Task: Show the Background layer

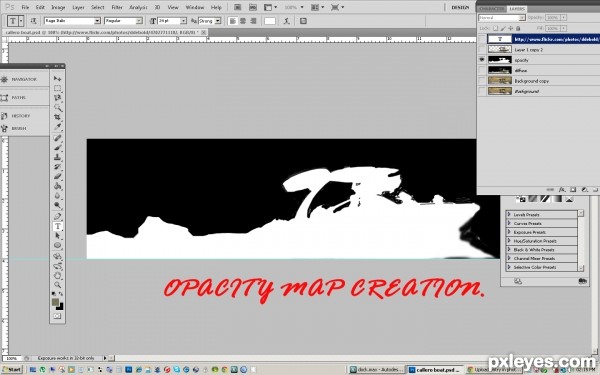Action: pyautogui.click(x=482, y=91)
